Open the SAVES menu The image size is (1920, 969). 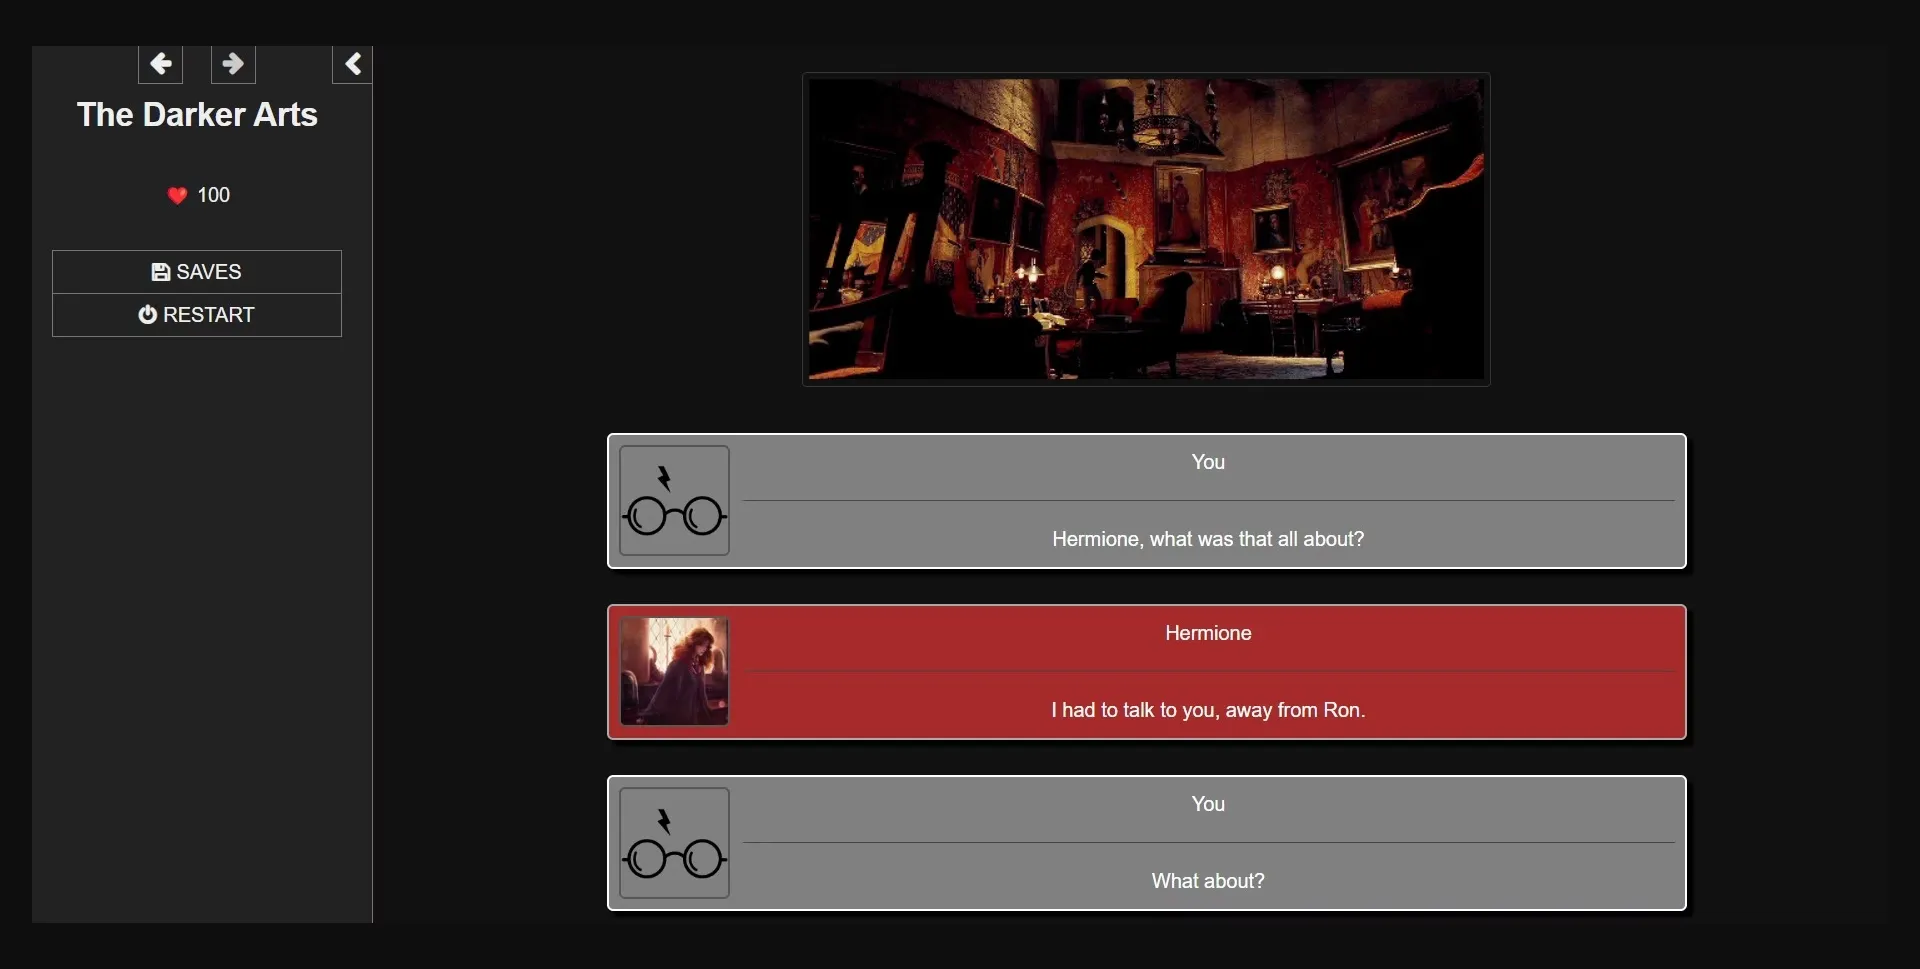click(x=197, y=272)
